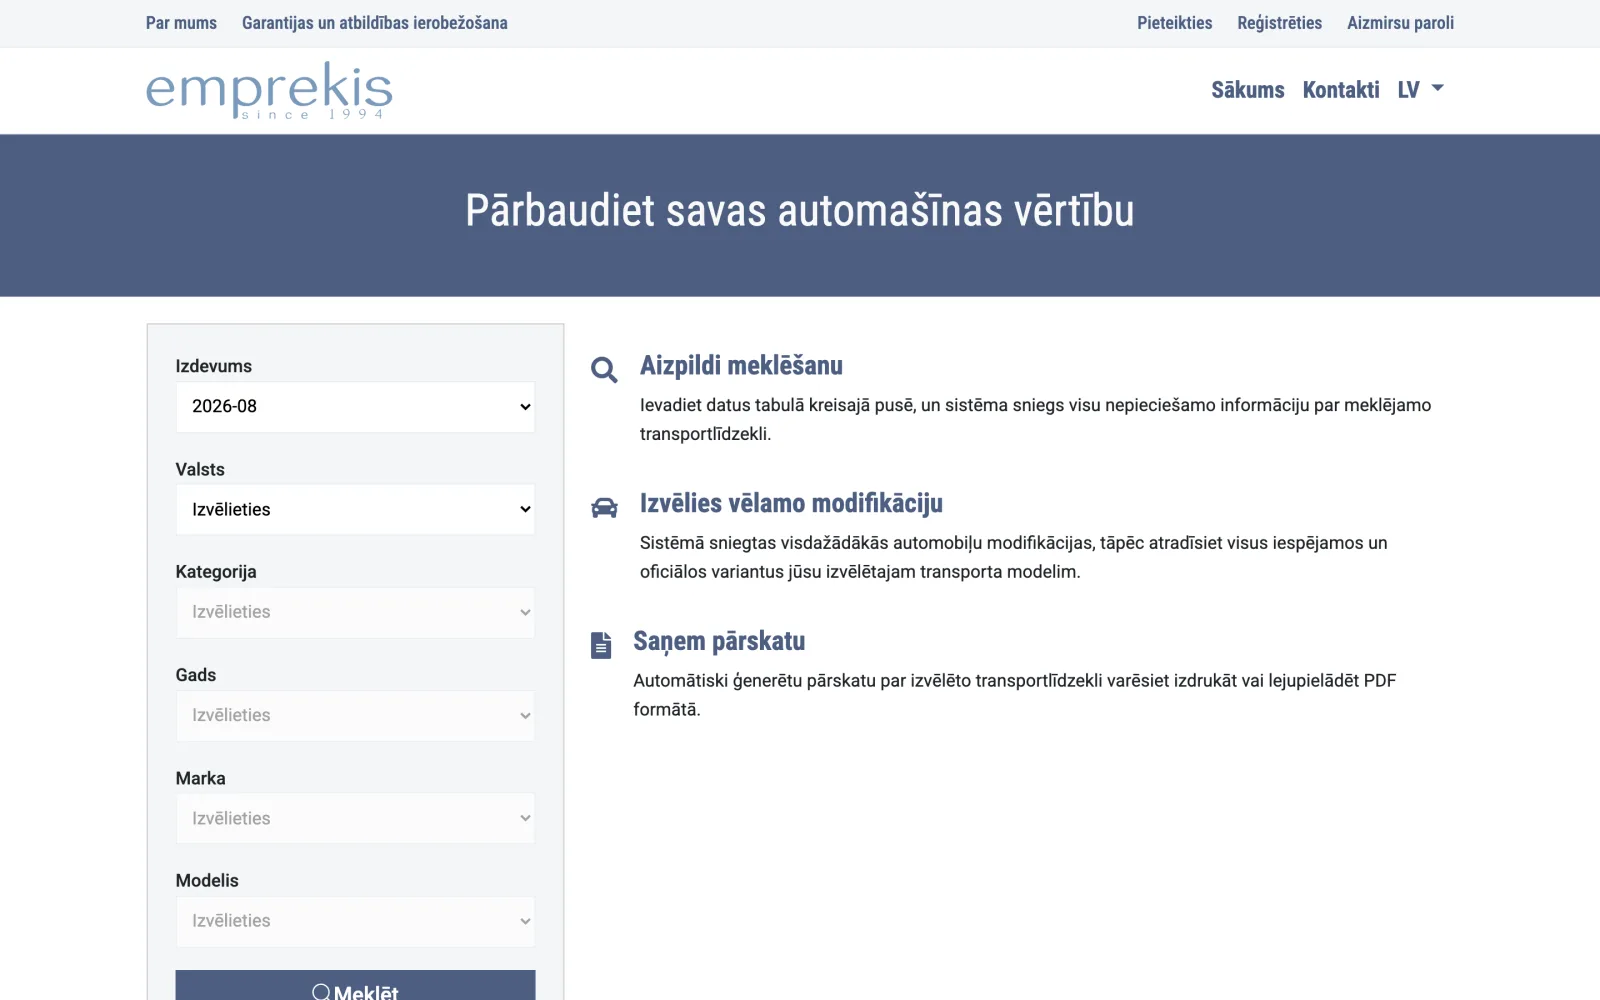Click the magnifier icon beside Aizpildi meklēšanu
This screenshot has width=1600, height=1000.
(604, 370)
